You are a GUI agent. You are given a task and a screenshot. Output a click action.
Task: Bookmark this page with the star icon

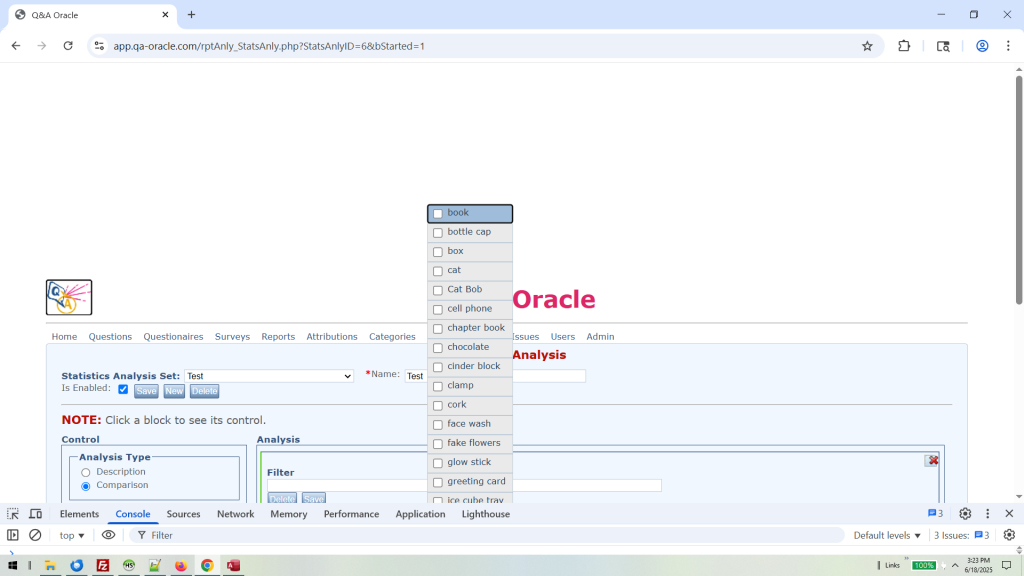867,46
